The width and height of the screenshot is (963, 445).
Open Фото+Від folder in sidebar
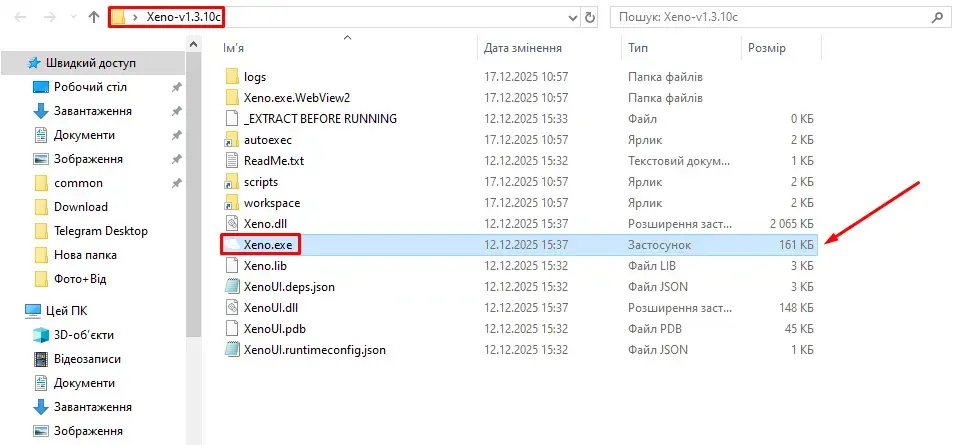(80, 279)
